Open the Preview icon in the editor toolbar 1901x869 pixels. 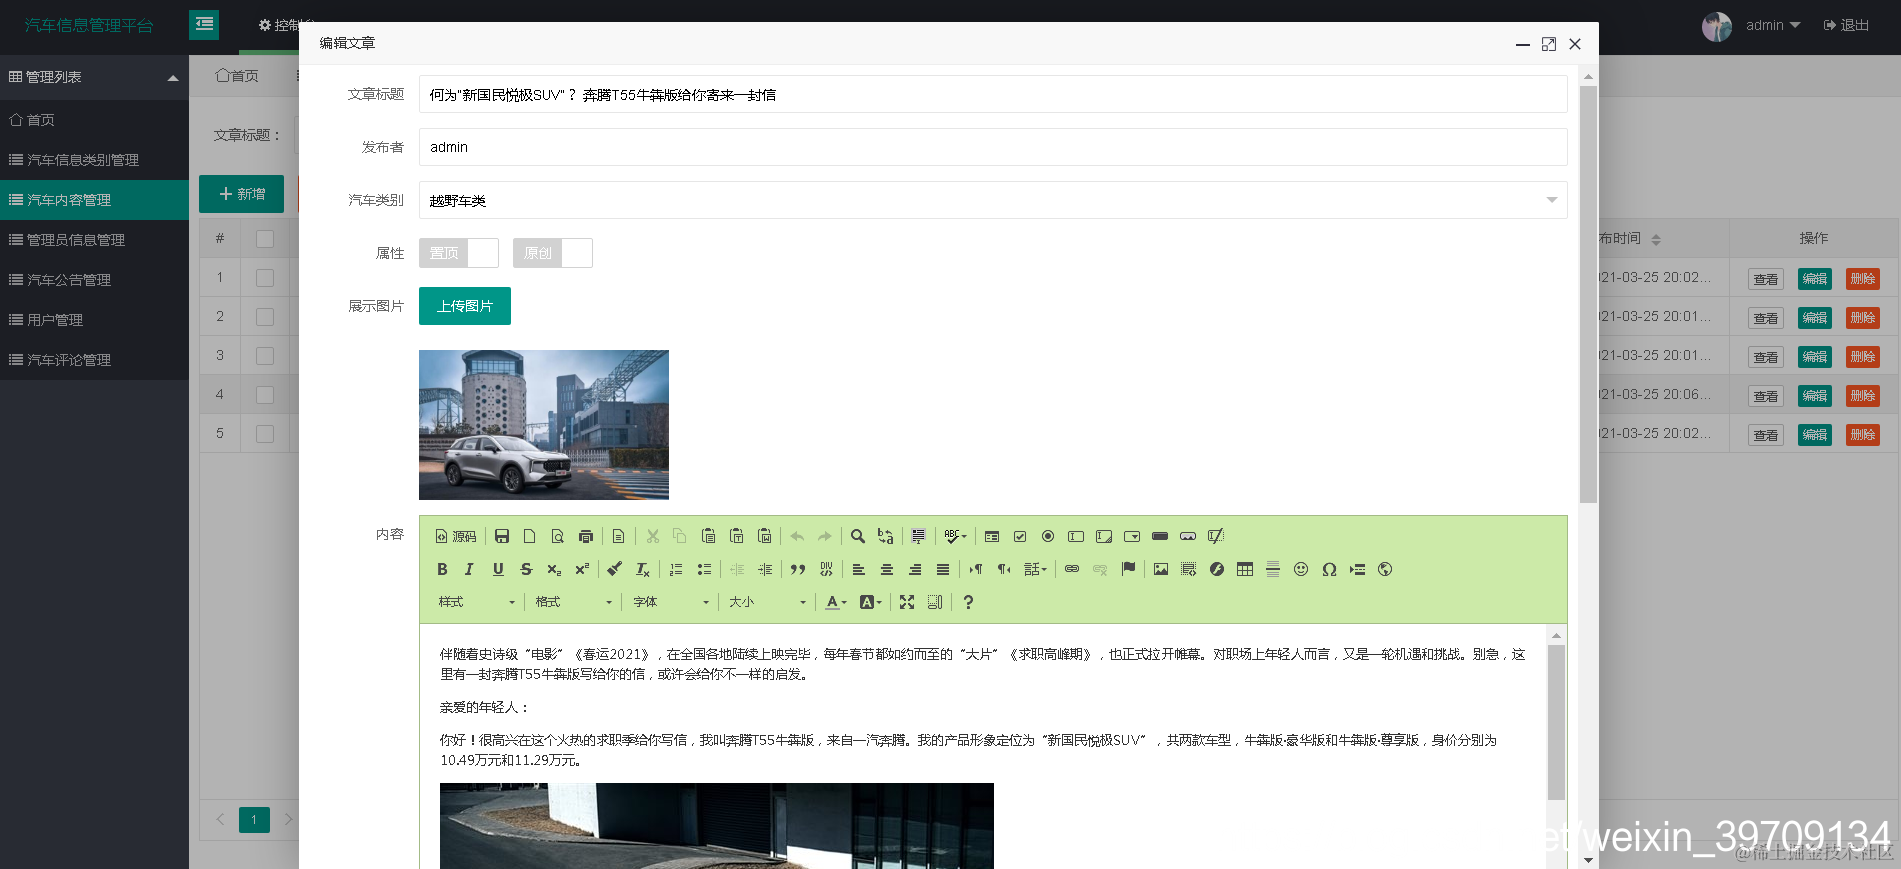click(558, 537)
